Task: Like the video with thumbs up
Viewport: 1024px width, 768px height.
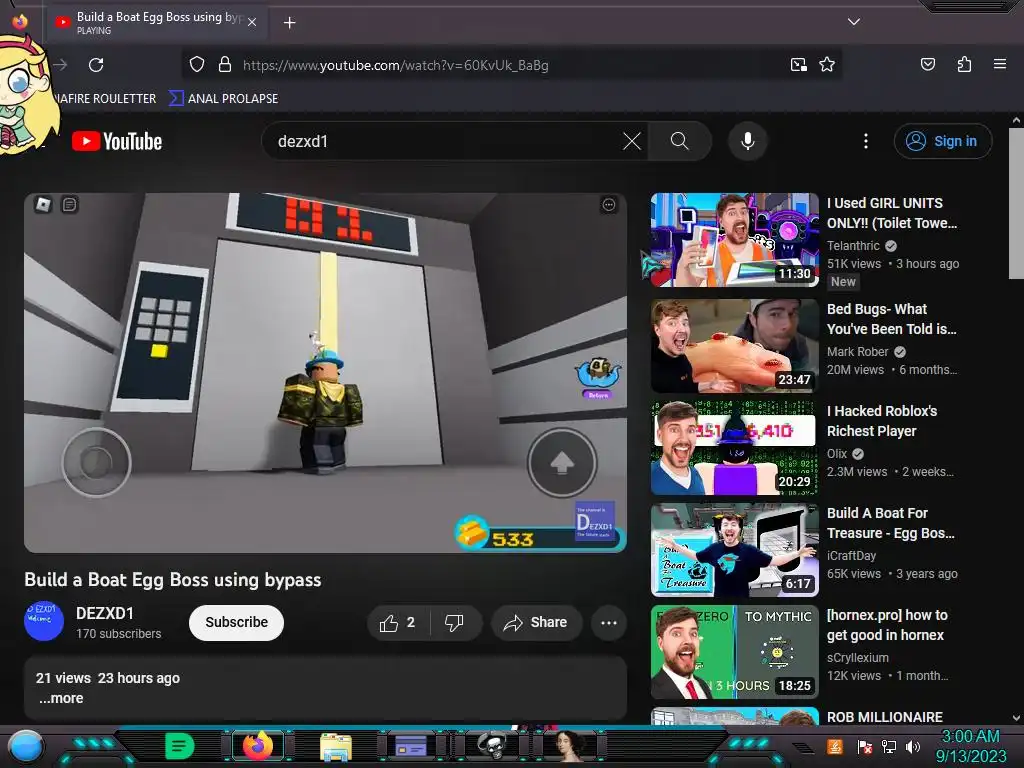Action: coord(398,623)
